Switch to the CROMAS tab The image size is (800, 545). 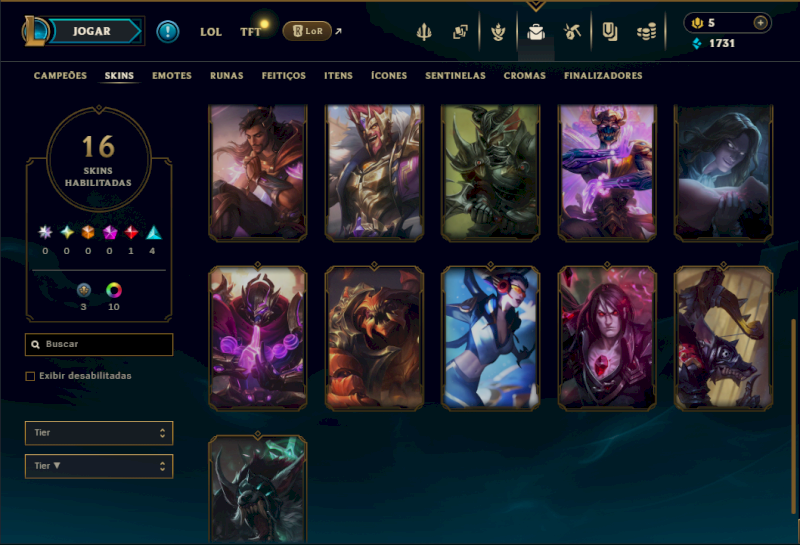(524, 76)
